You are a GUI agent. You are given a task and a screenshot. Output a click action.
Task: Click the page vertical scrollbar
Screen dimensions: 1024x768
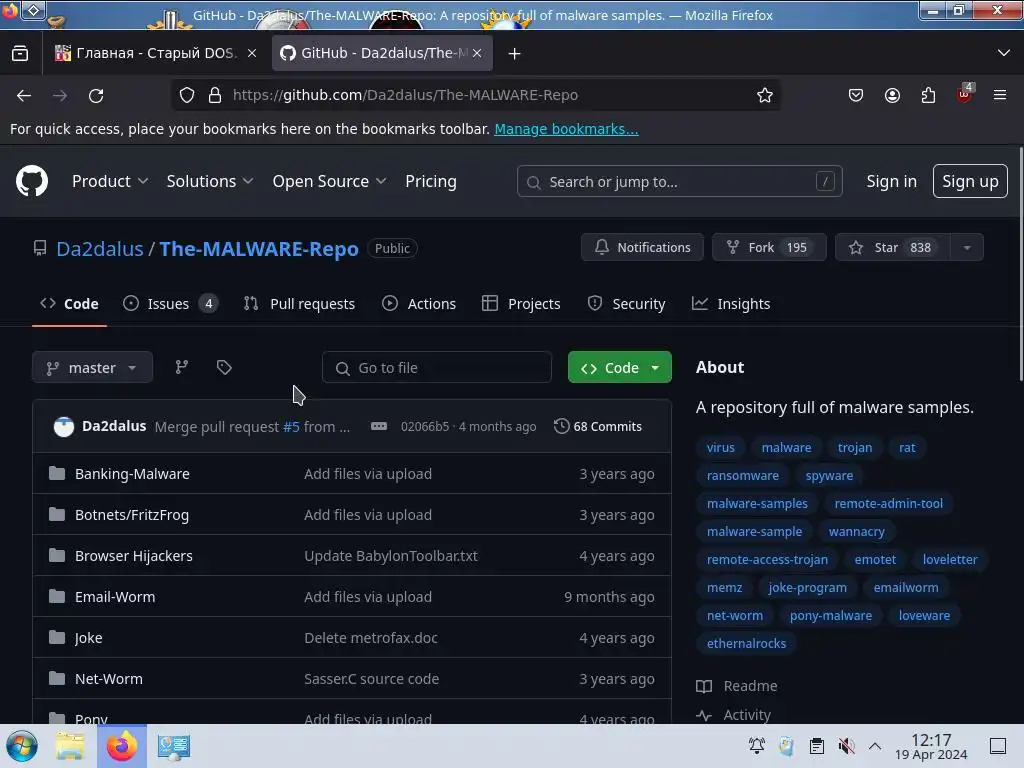pos(1020,264)
